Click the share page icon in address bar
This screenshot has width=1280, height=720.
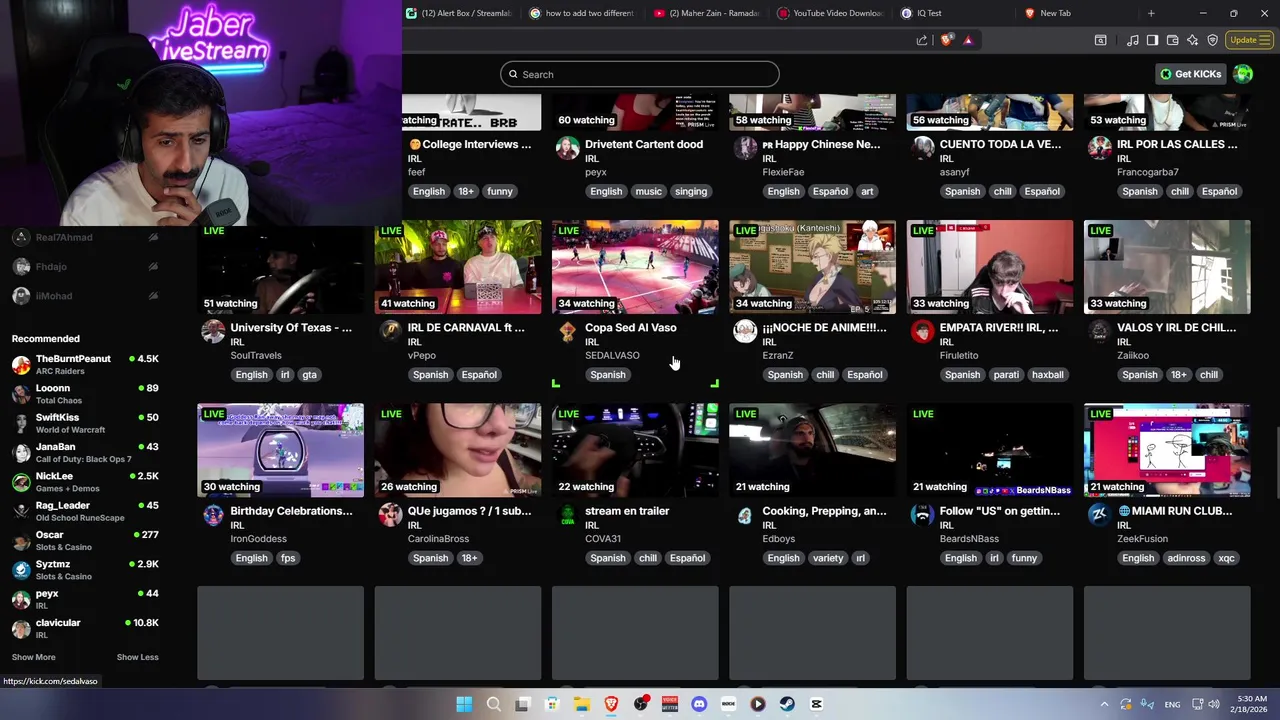click(921, 40)
